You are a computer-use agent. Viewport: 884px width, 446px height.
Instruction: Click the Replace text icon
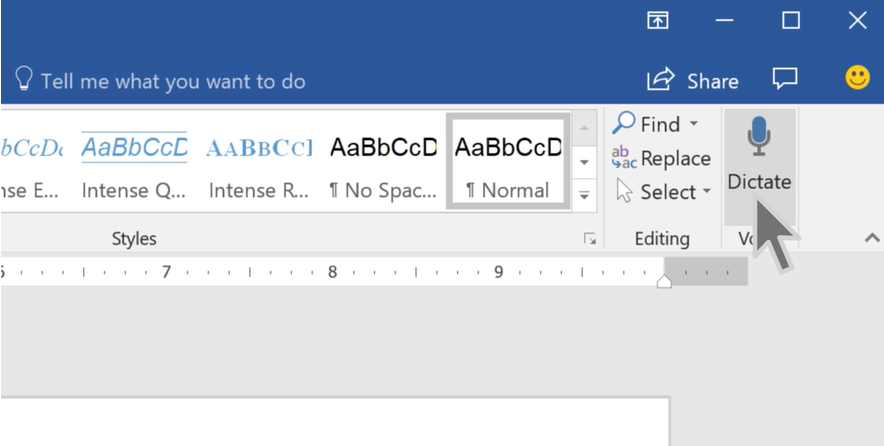[624, 158]
